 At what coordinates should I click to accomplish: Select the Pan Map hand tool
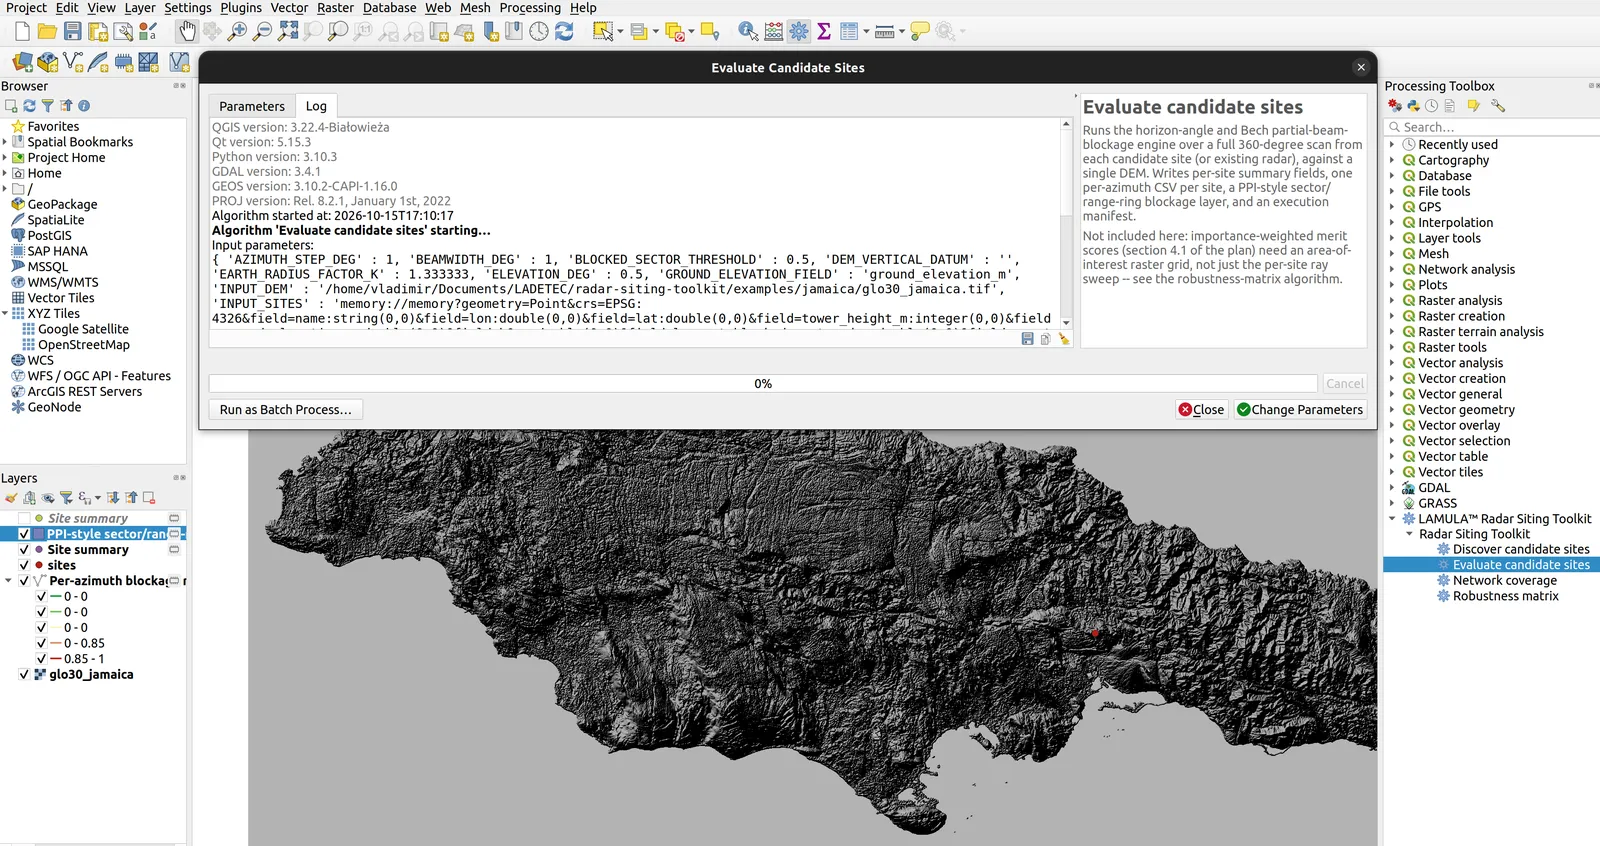point(187,32)
